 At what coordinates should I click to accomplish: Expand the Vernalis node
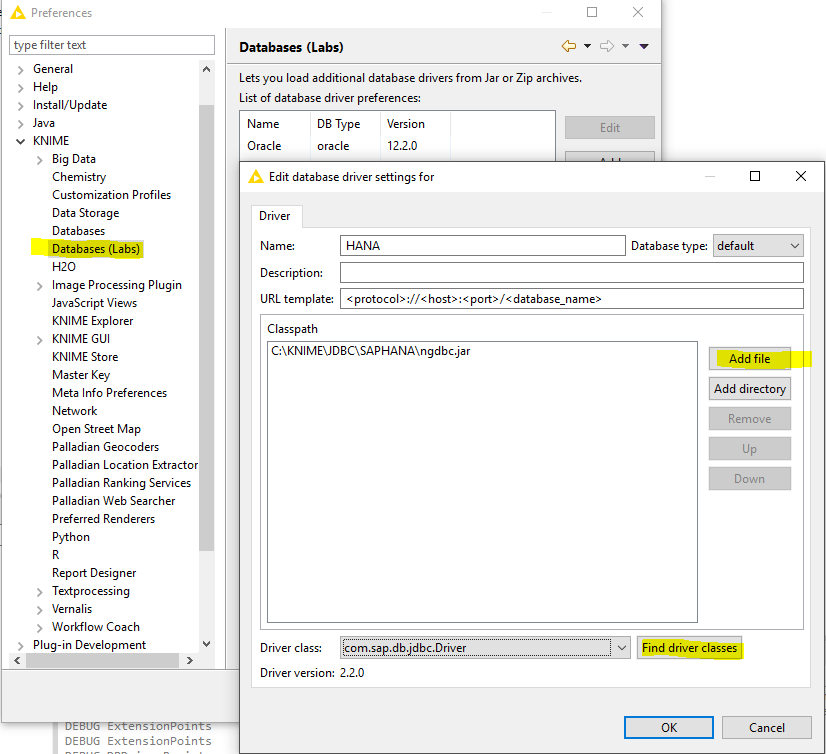pos(40,610)
